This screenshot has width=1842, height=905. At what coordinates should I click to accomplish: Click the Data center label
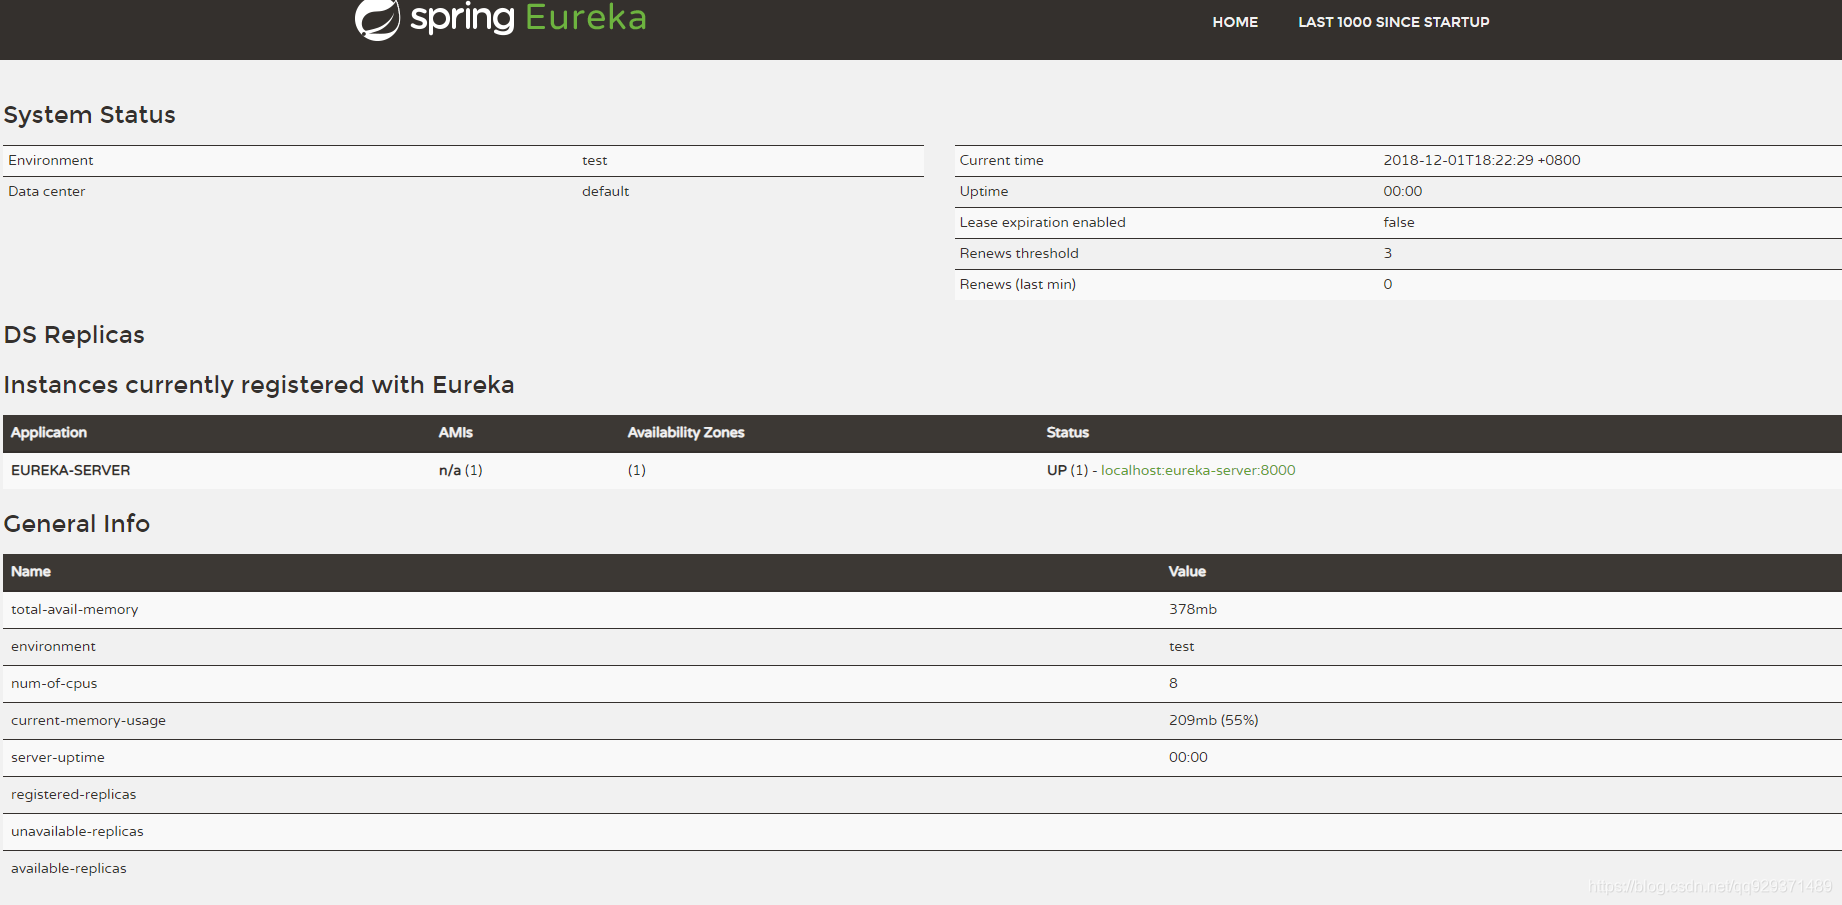[47, 191]
